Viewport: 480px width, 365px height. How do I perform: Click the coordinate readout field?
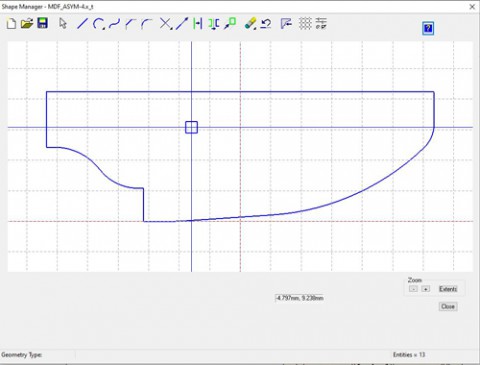300,298
